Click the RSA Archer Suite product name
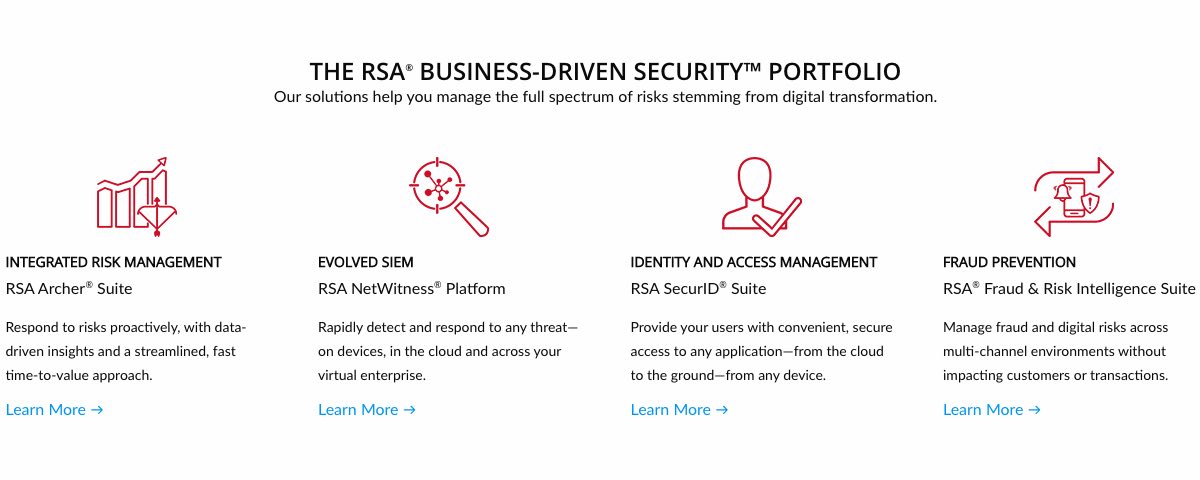 (x=69, y=288)
